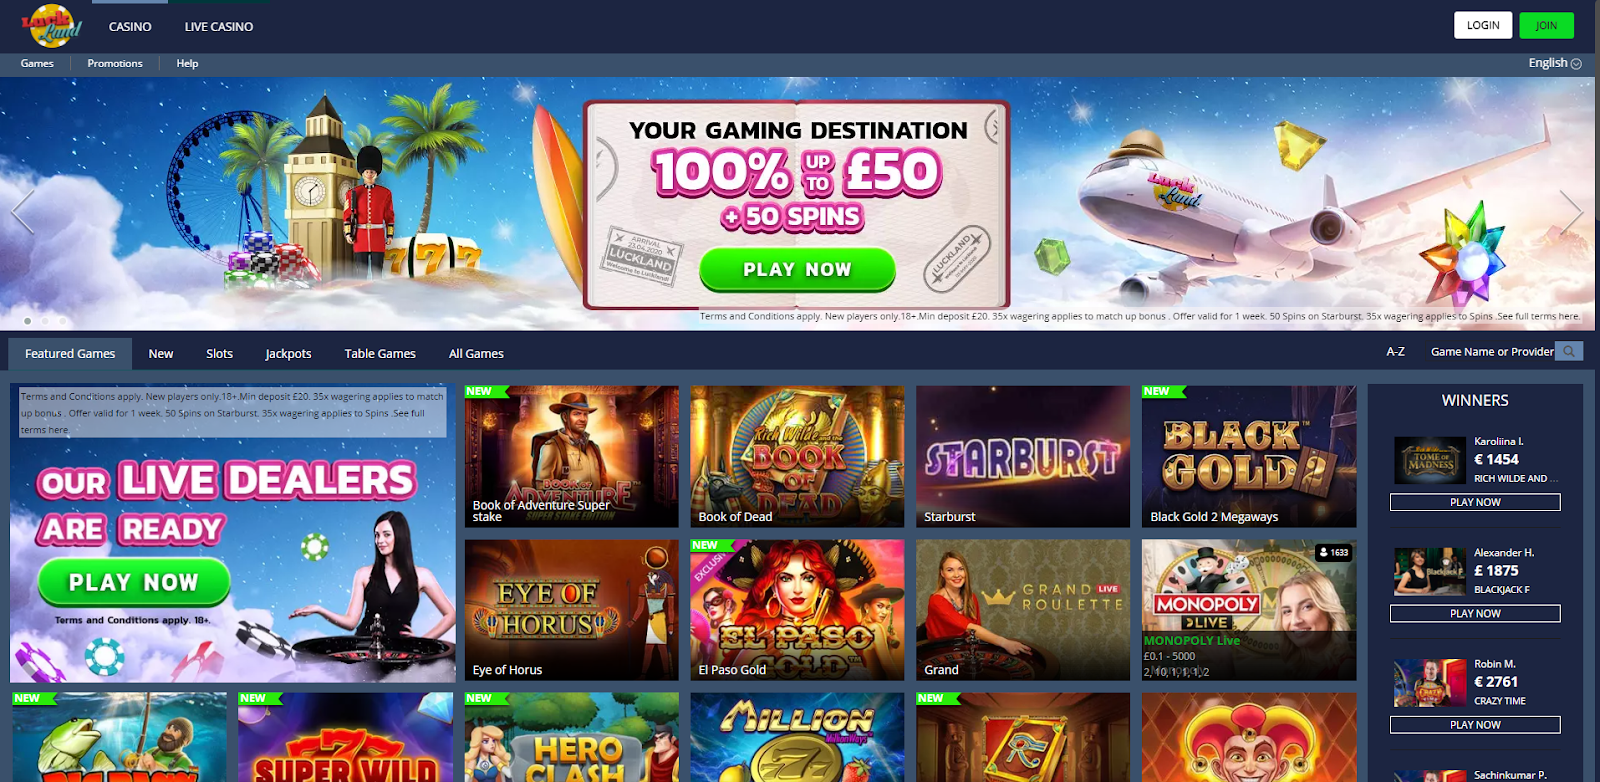Click the LuckLand logo
The width and height of the screenshot is (1600, 782).
coord(50,26)
